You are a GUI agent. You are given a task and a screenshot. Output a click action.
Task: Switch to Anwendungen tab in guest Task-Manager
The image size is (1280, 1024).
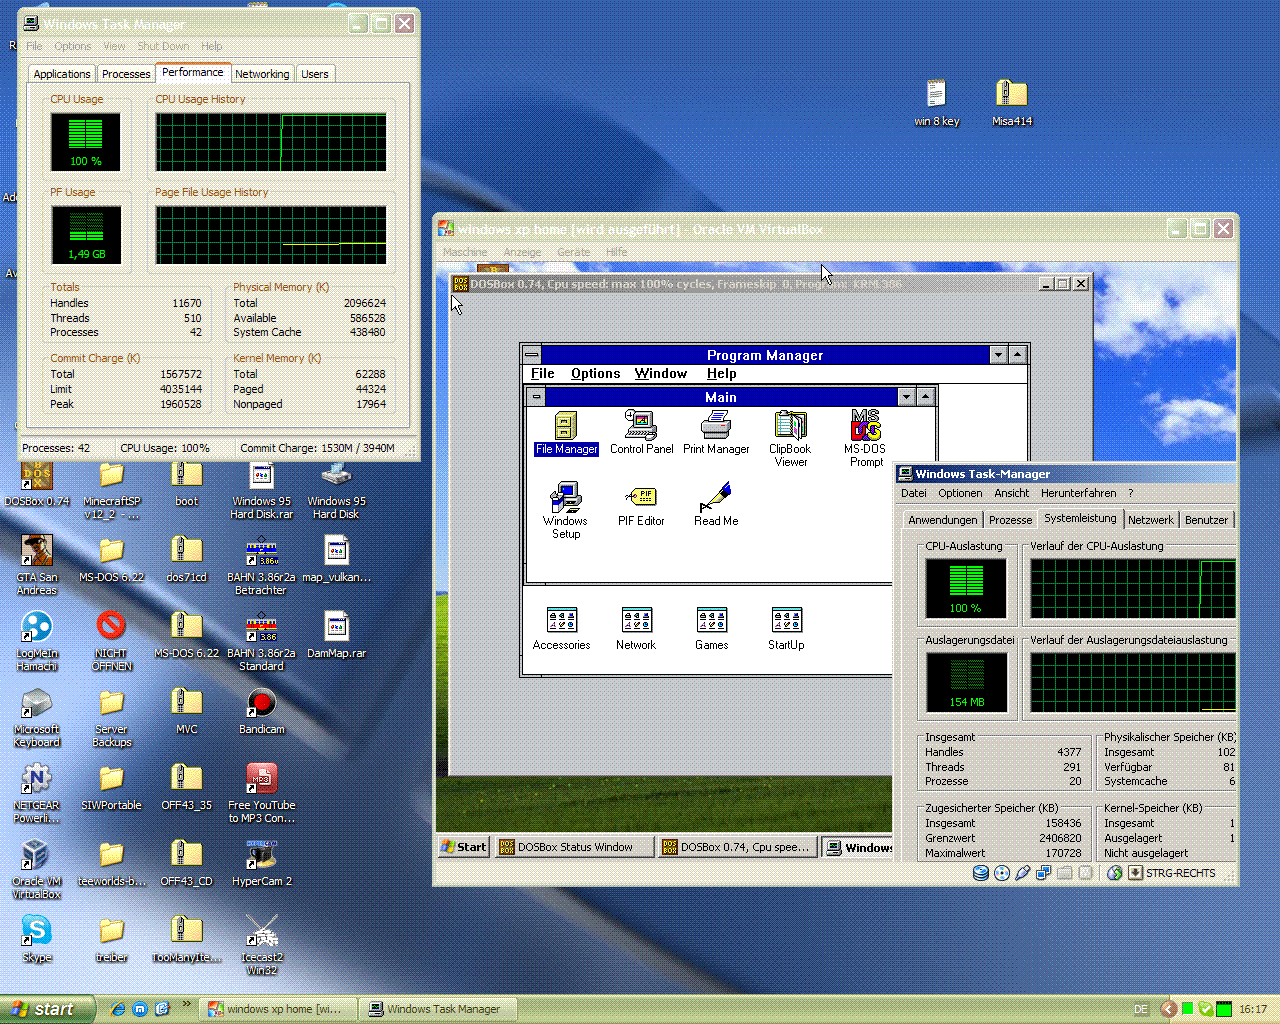[x=942, y=520]
